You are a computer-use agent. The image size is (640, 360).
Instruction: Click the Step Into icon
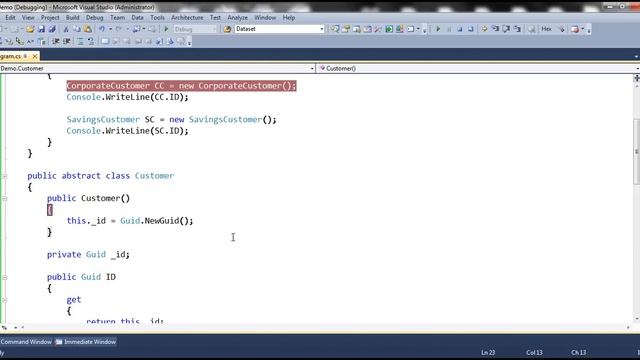tap(495, 29)
